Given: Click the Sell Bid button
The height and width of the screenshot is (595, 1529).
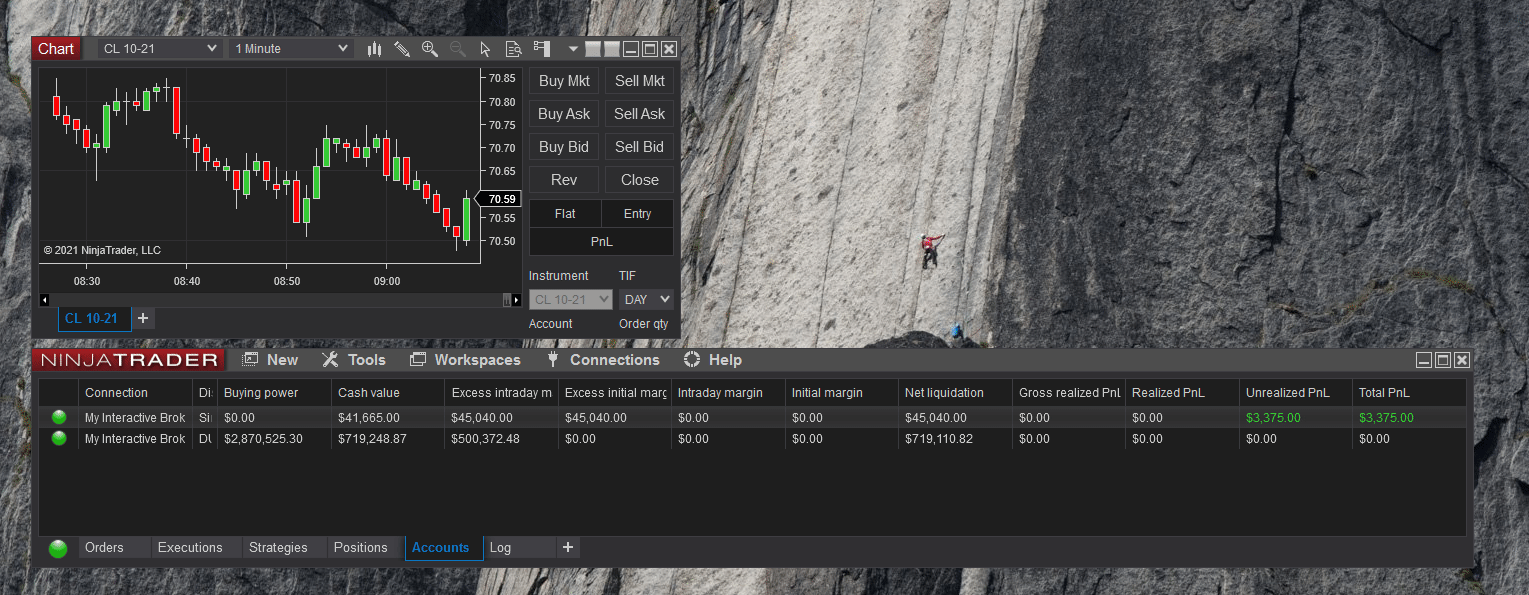Looking at the screenshot, I should tap(640, 147).
